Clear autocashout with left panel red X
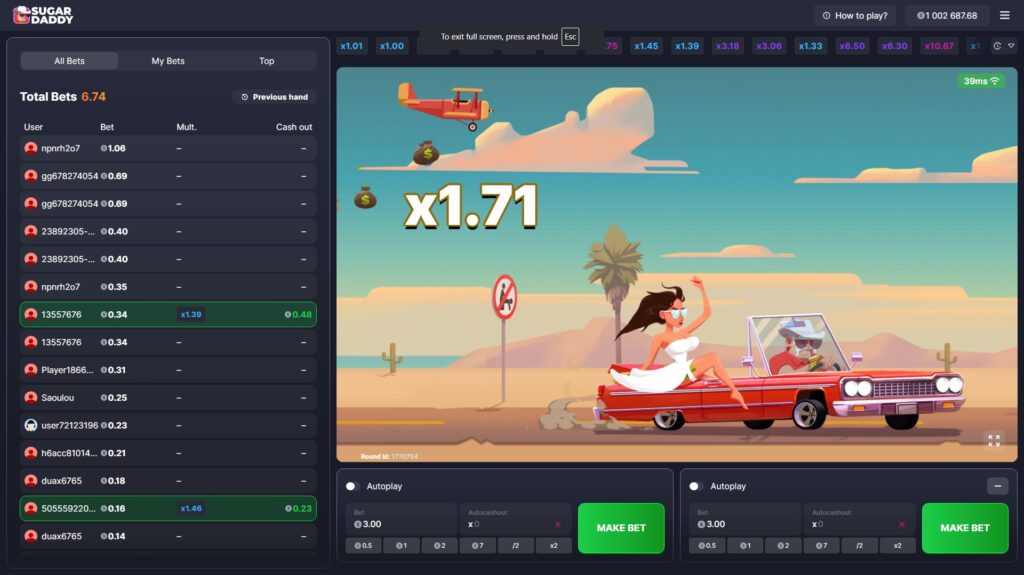 [x=557, y=524]
